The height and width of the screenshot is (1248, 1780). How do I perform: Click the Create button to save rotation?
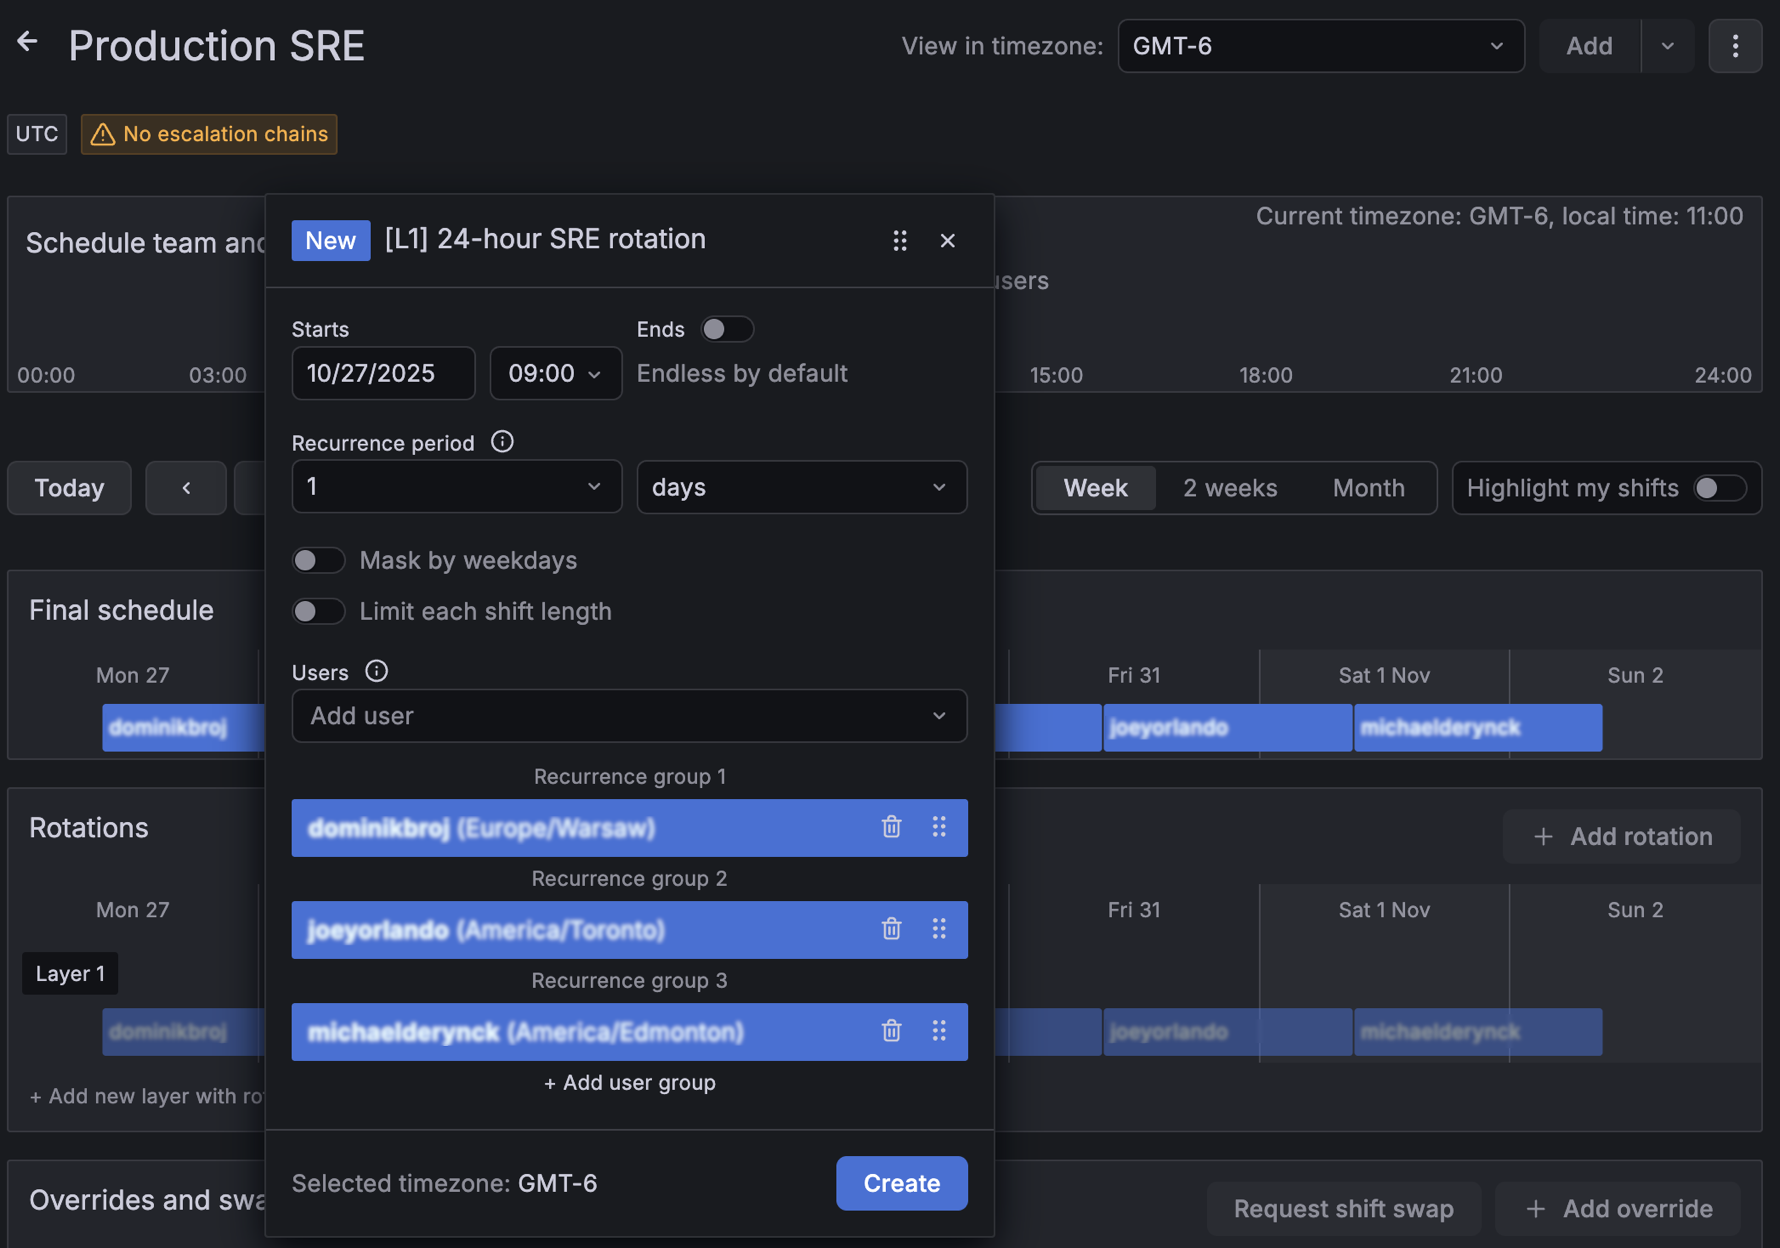pos(900,1183)
